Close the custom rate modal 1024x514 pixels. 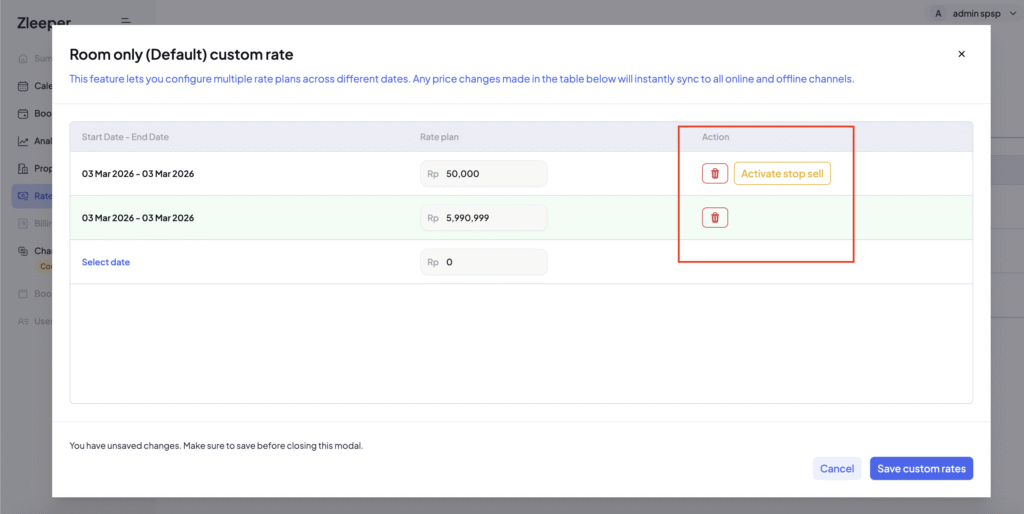961,54
